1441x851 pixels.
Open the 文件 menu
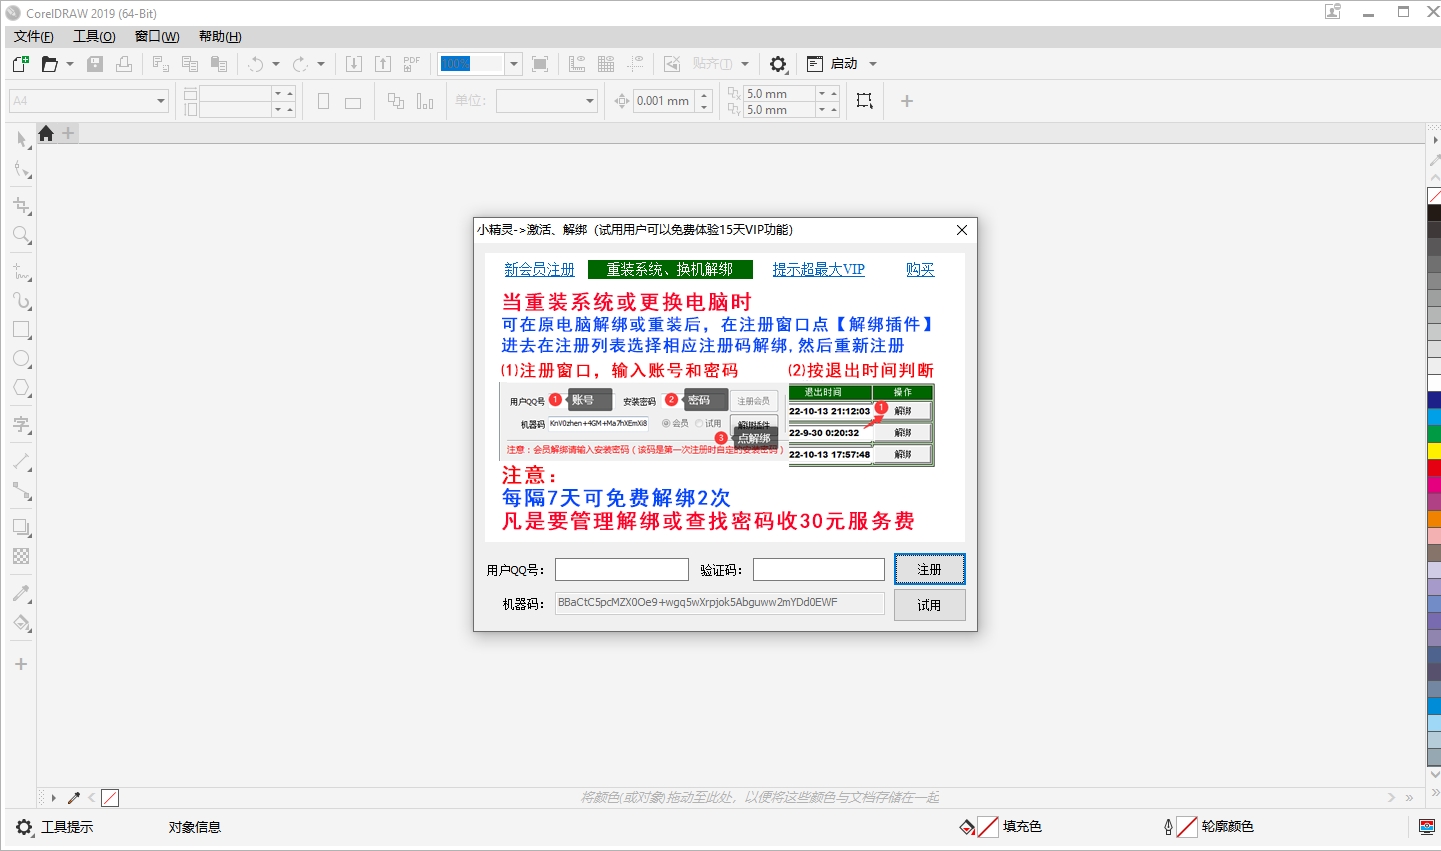(34, 37)
